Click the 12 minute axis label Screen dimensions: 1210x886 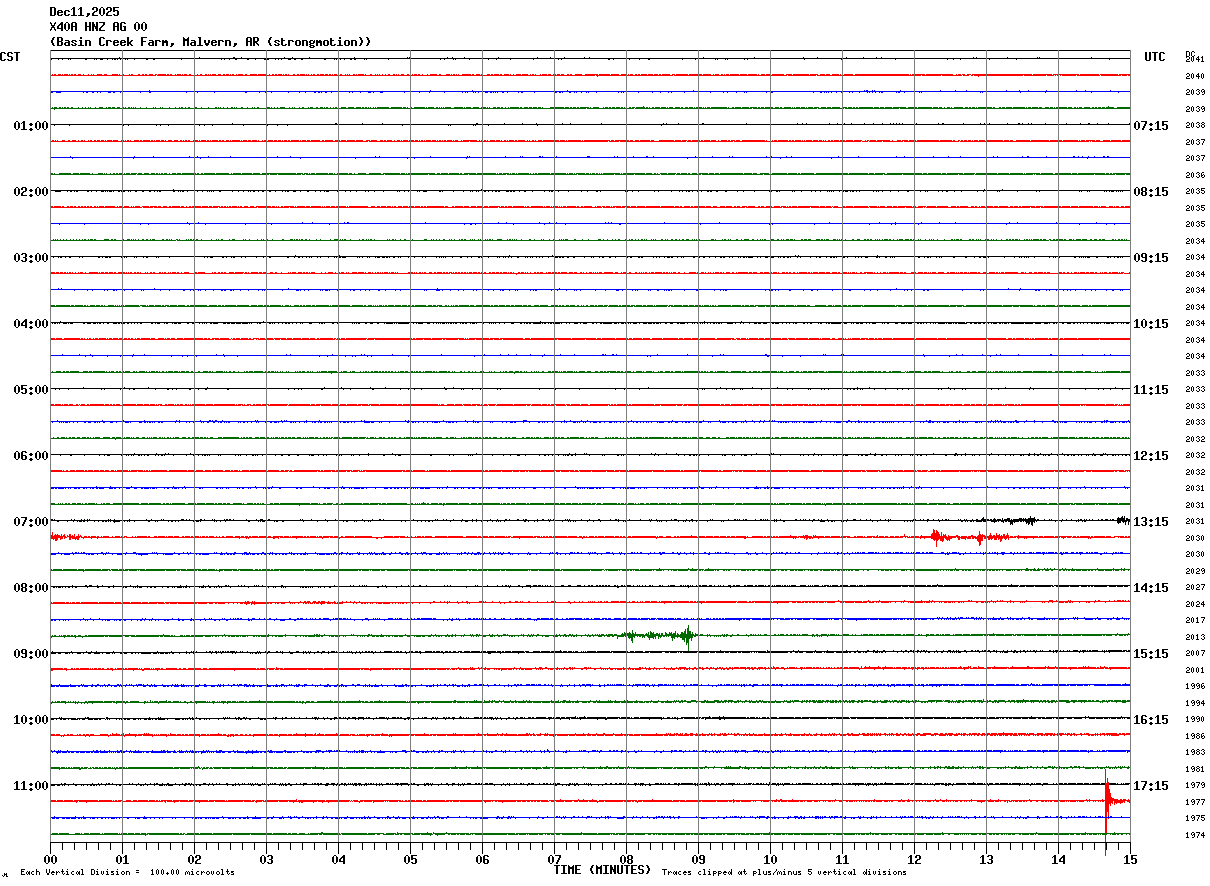914,859
